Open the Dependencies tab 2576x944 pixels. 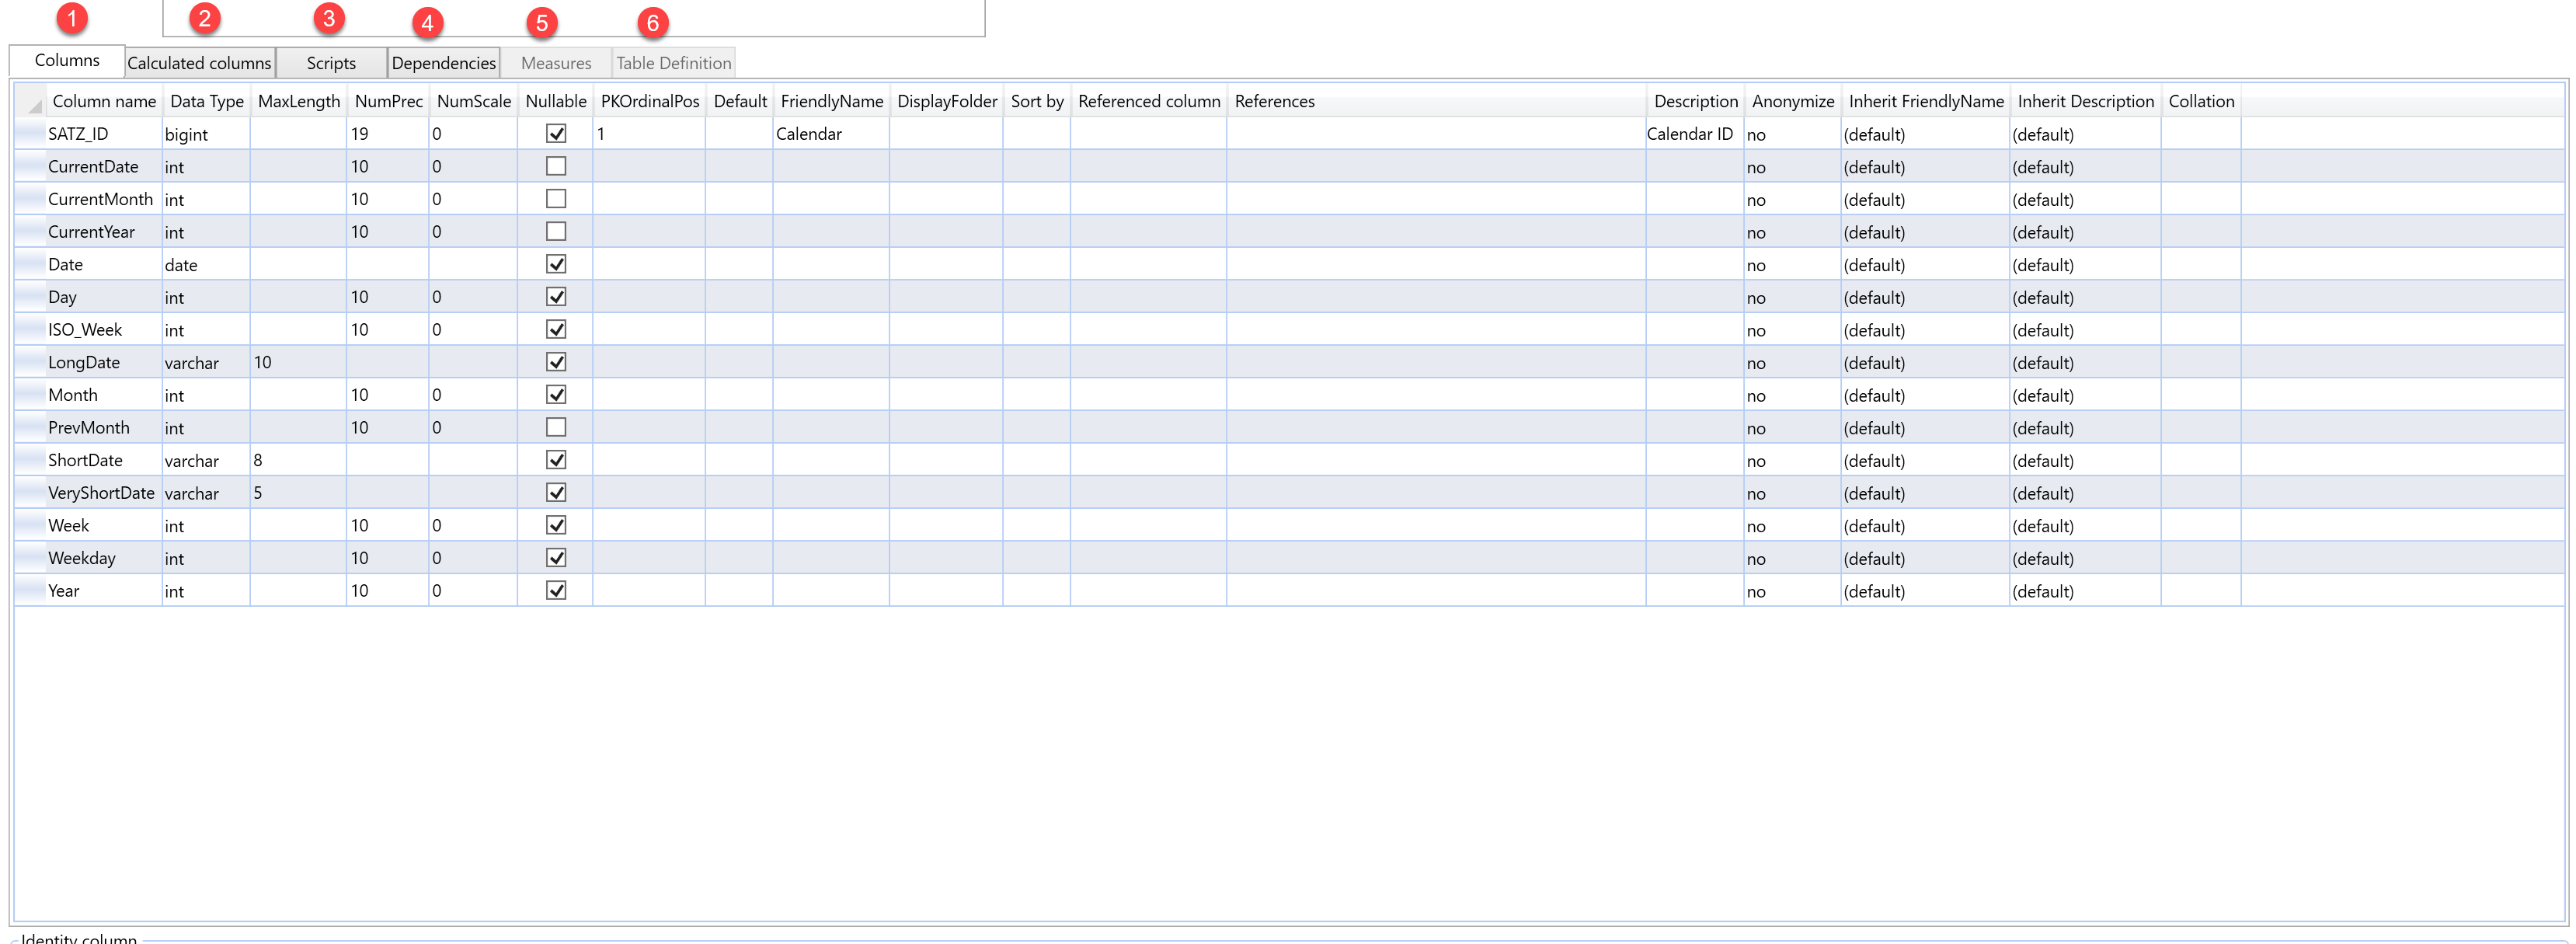click(x=443, y=63)
